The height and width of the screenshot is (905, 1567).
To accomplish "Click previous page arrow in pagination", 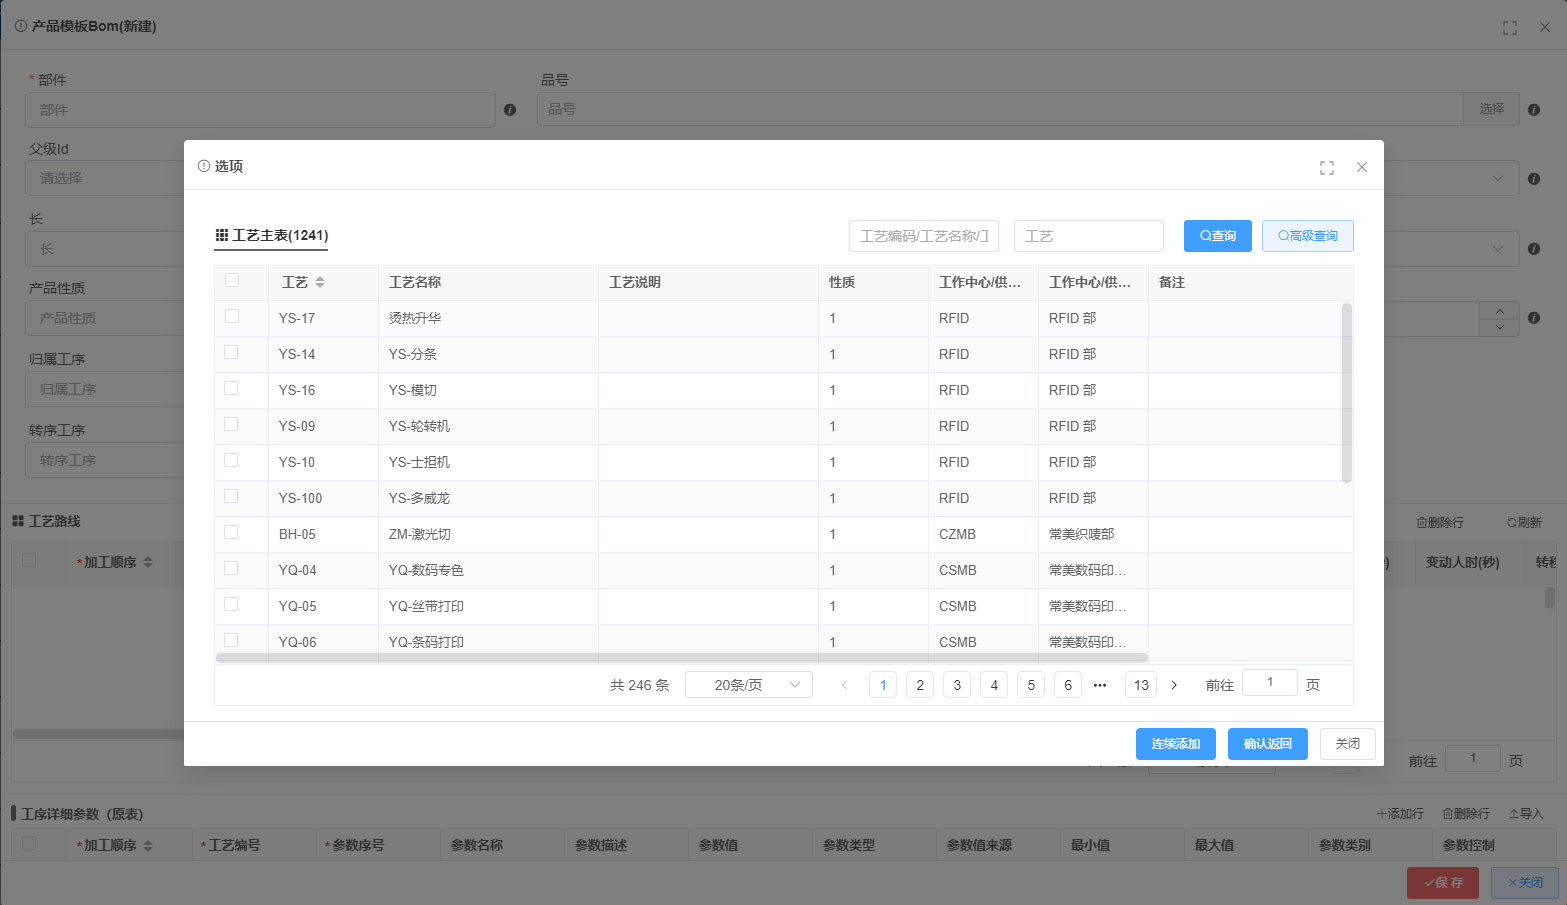I will pos(845,685).
